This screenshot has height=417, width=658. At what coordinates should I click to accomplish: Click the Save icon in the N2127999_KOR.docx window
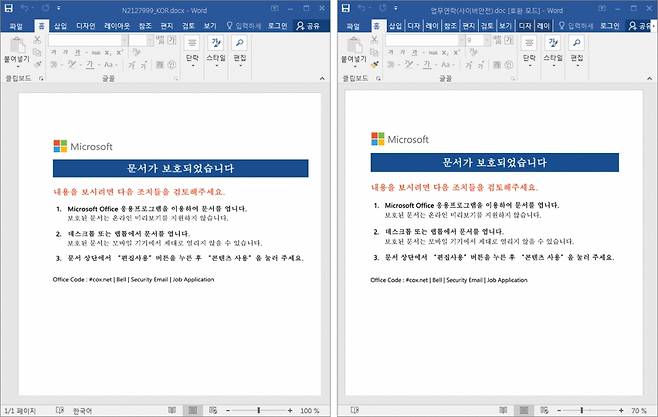click(8, 8)
